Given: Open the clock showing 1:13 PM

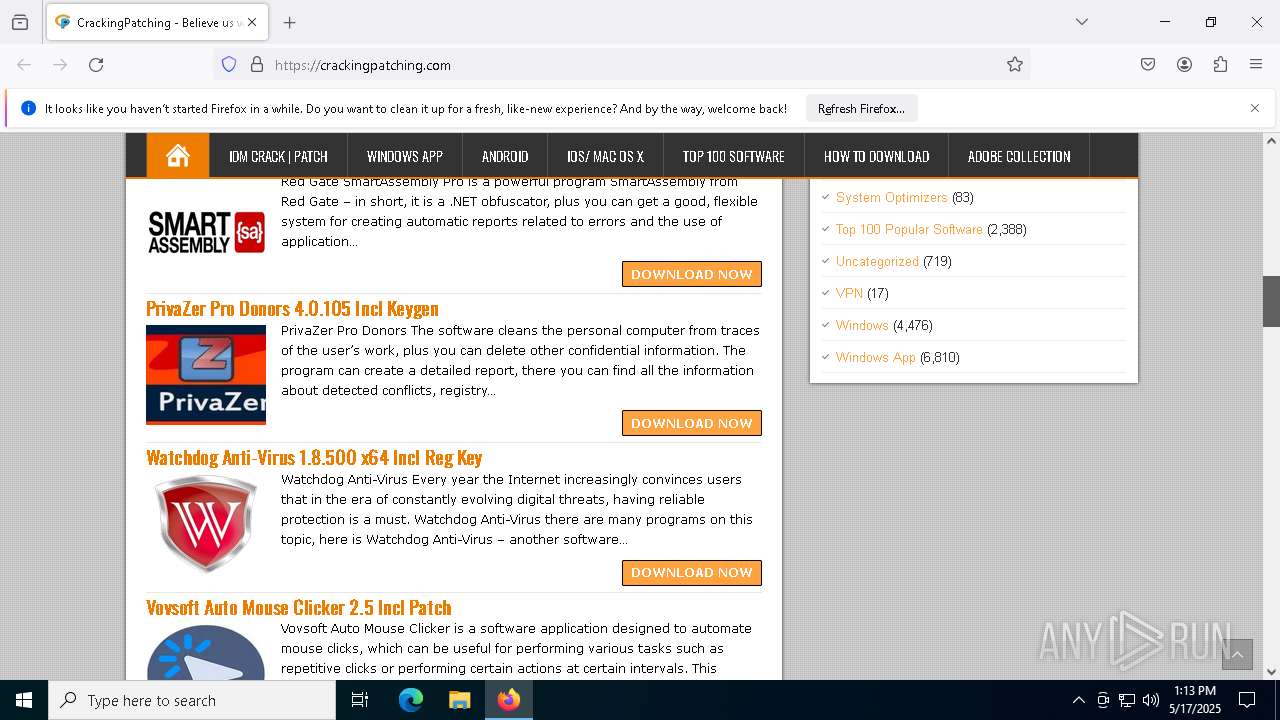Looking at the screenshot, I should coord(1195,700).
